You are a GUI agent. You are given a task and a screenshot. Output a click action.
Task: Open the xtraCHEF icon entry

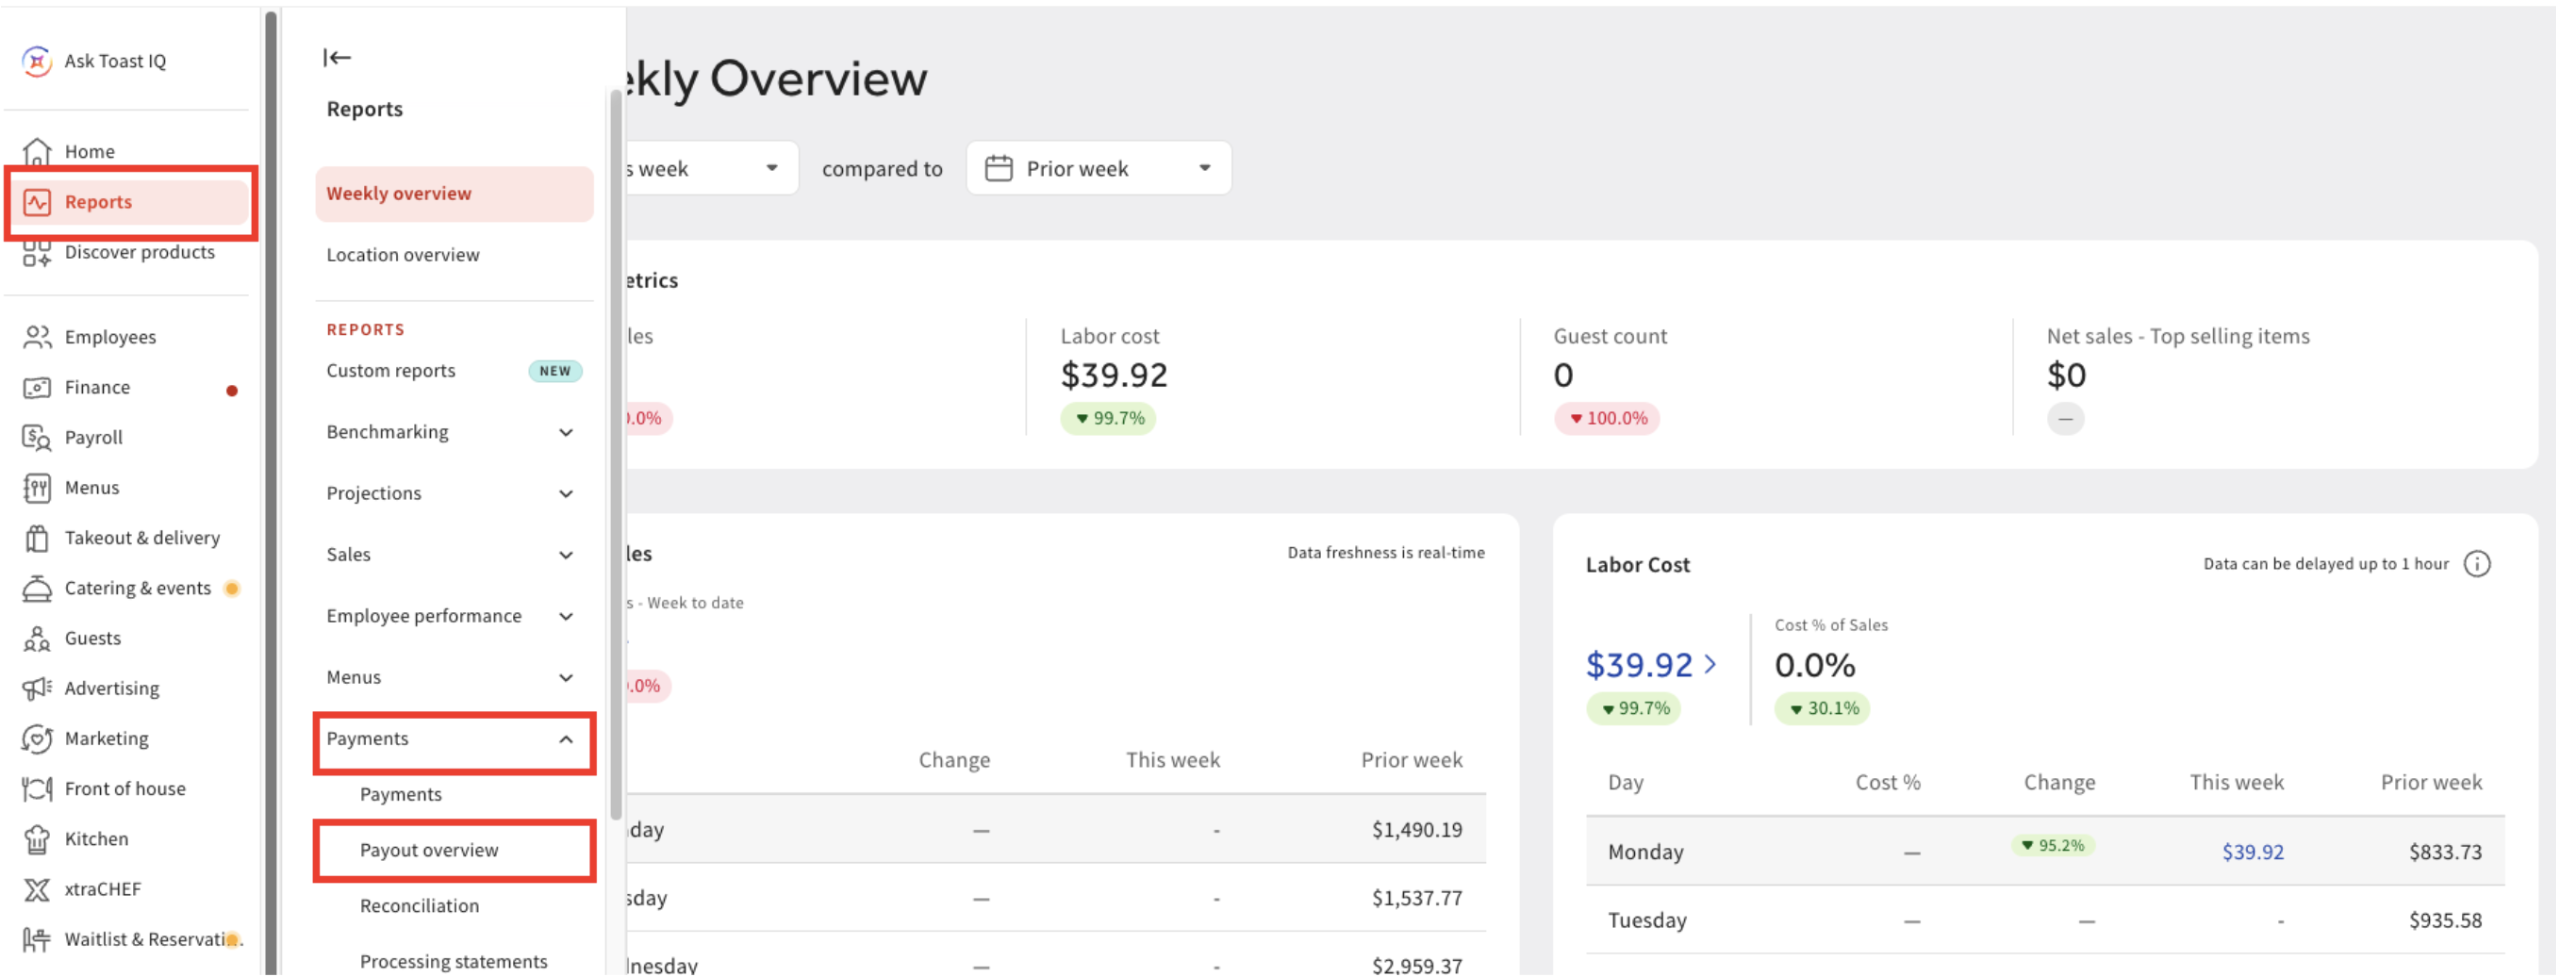pos(37,889)
